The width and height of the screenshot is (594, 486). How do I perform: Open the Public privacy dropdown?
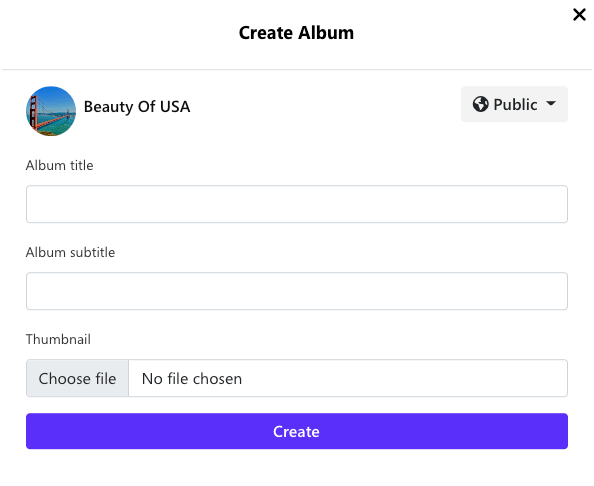pos(514,104)
